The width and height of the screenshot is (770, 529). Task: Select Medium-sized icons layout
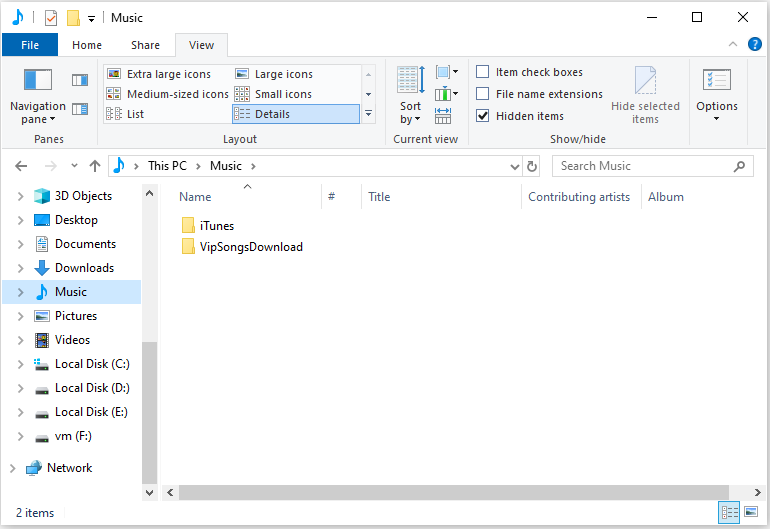[x=167, y=94]
